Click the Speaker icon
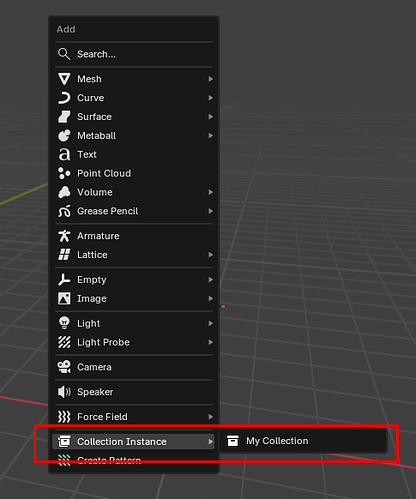Viewport: 416px width, 499px height. (64, 392)
